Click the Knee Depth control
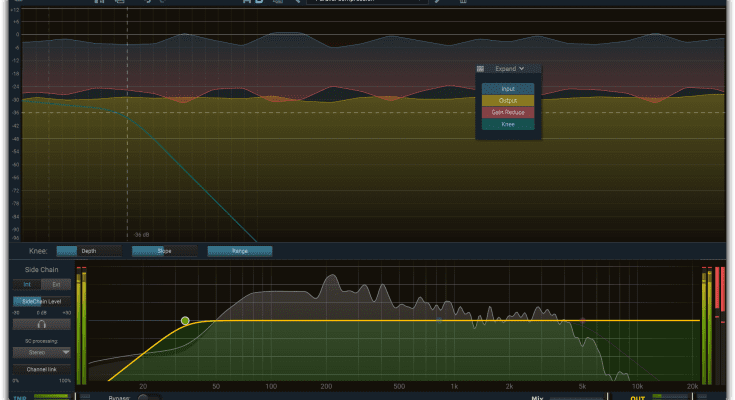 tap(88, 251)
